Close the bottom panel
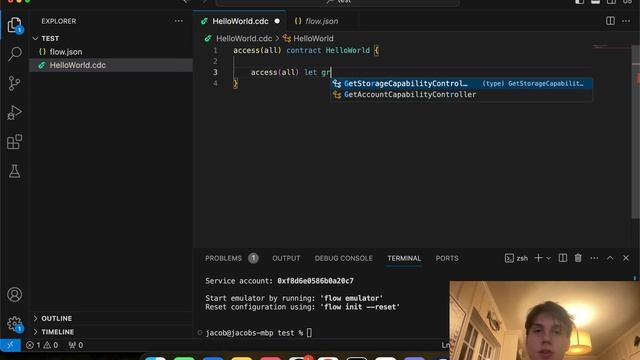640x360 pixels. 626,258
